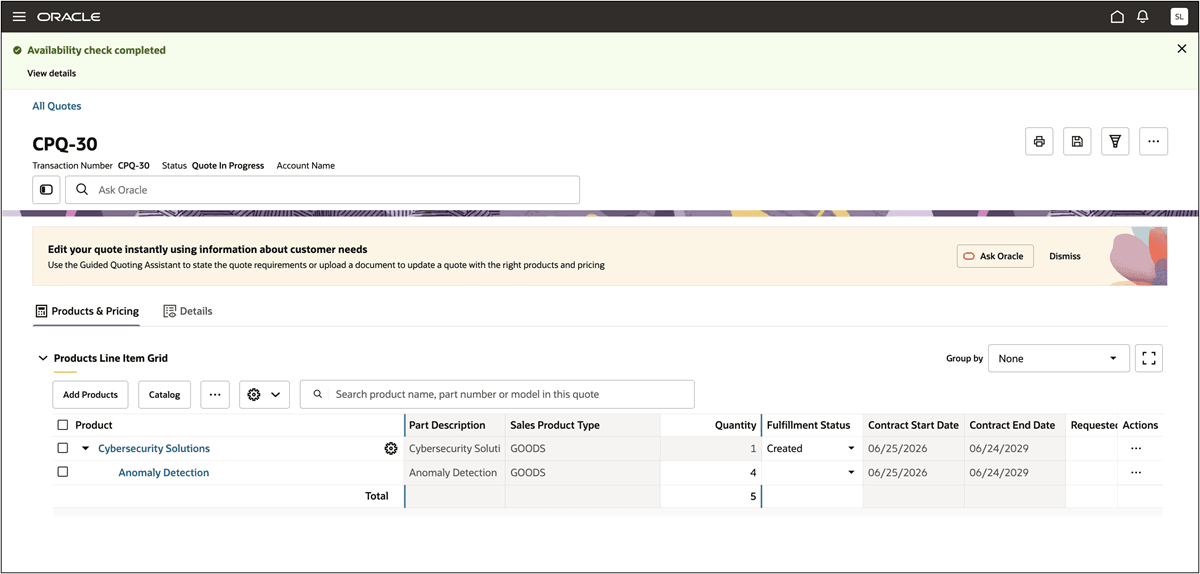
Task: Click the Save quote icon
Action: (1077, 142)
